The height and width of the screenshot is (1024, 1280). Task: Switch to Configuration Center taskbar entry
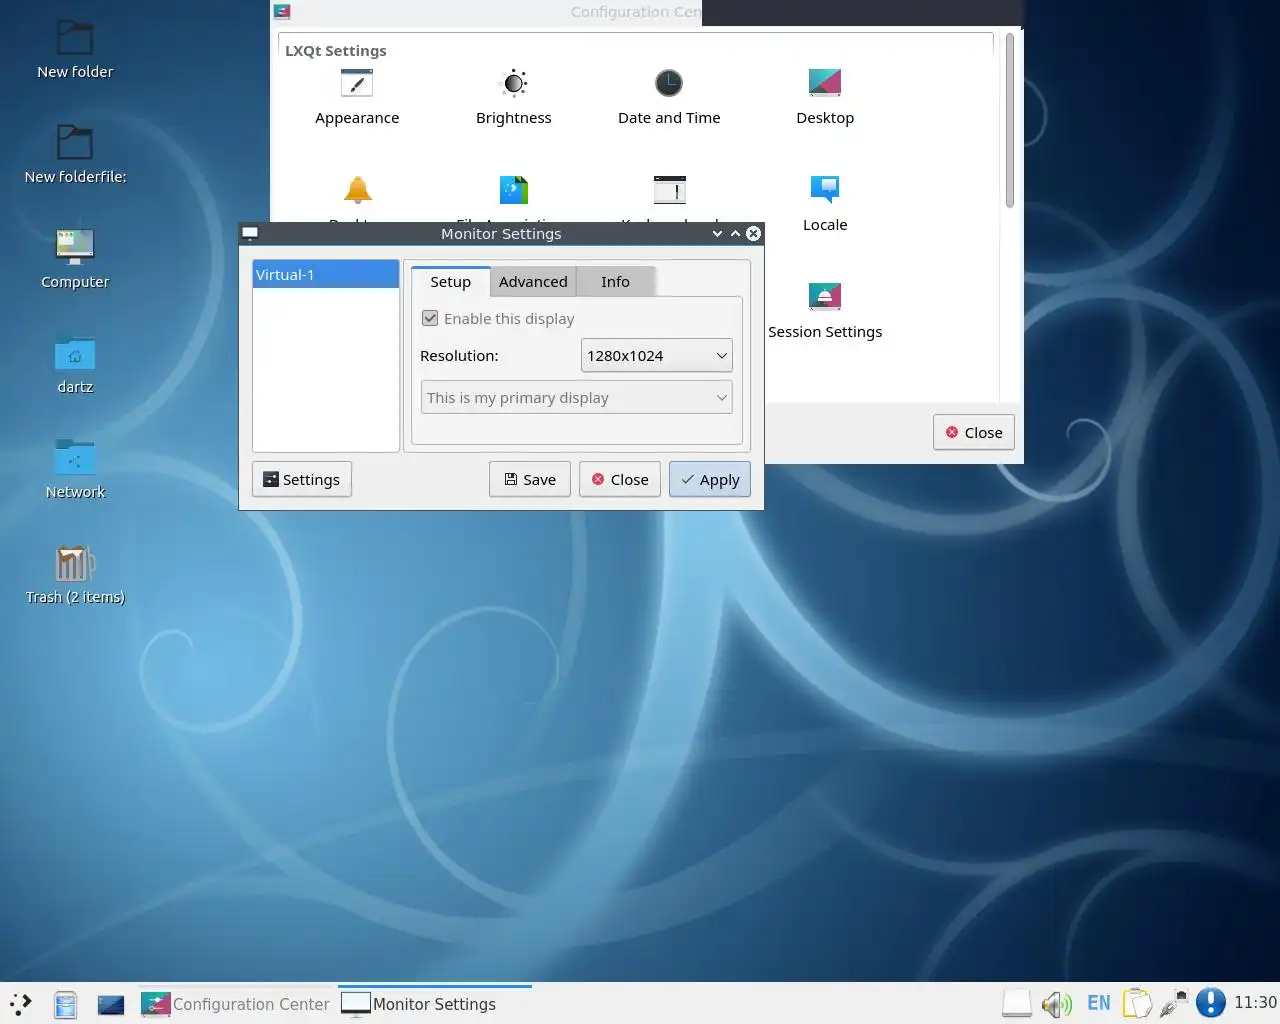click(236, 1004)
